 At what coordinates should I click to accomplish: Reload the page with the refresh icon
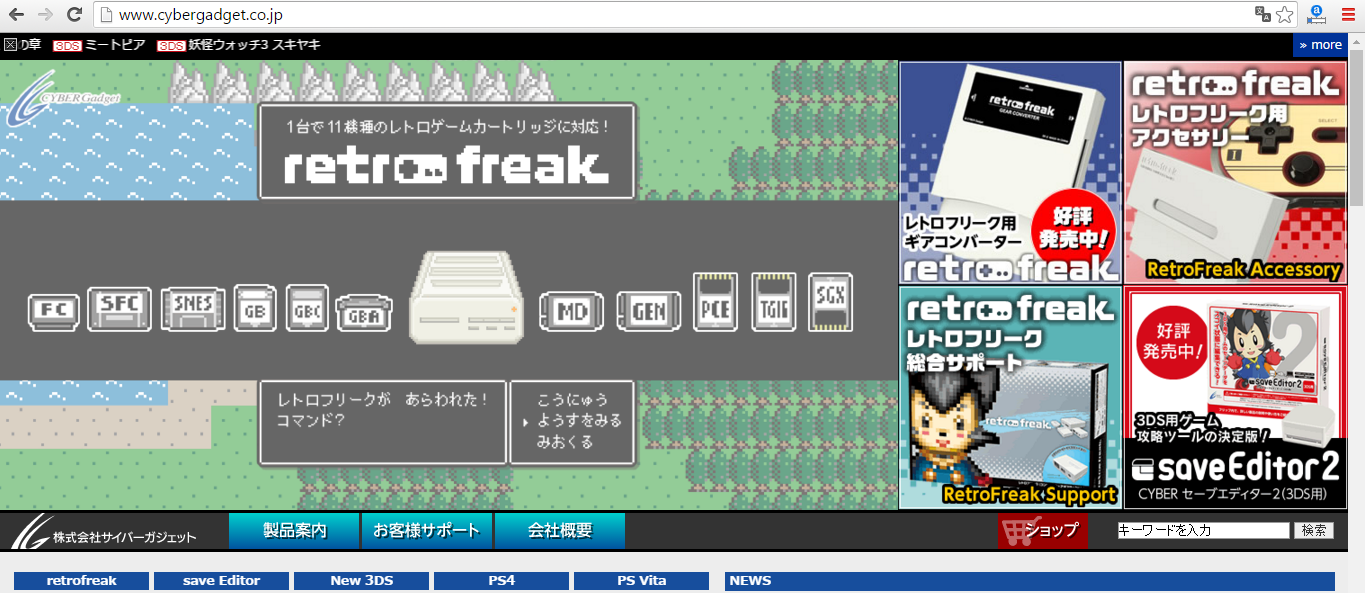(x=74, y=15)
